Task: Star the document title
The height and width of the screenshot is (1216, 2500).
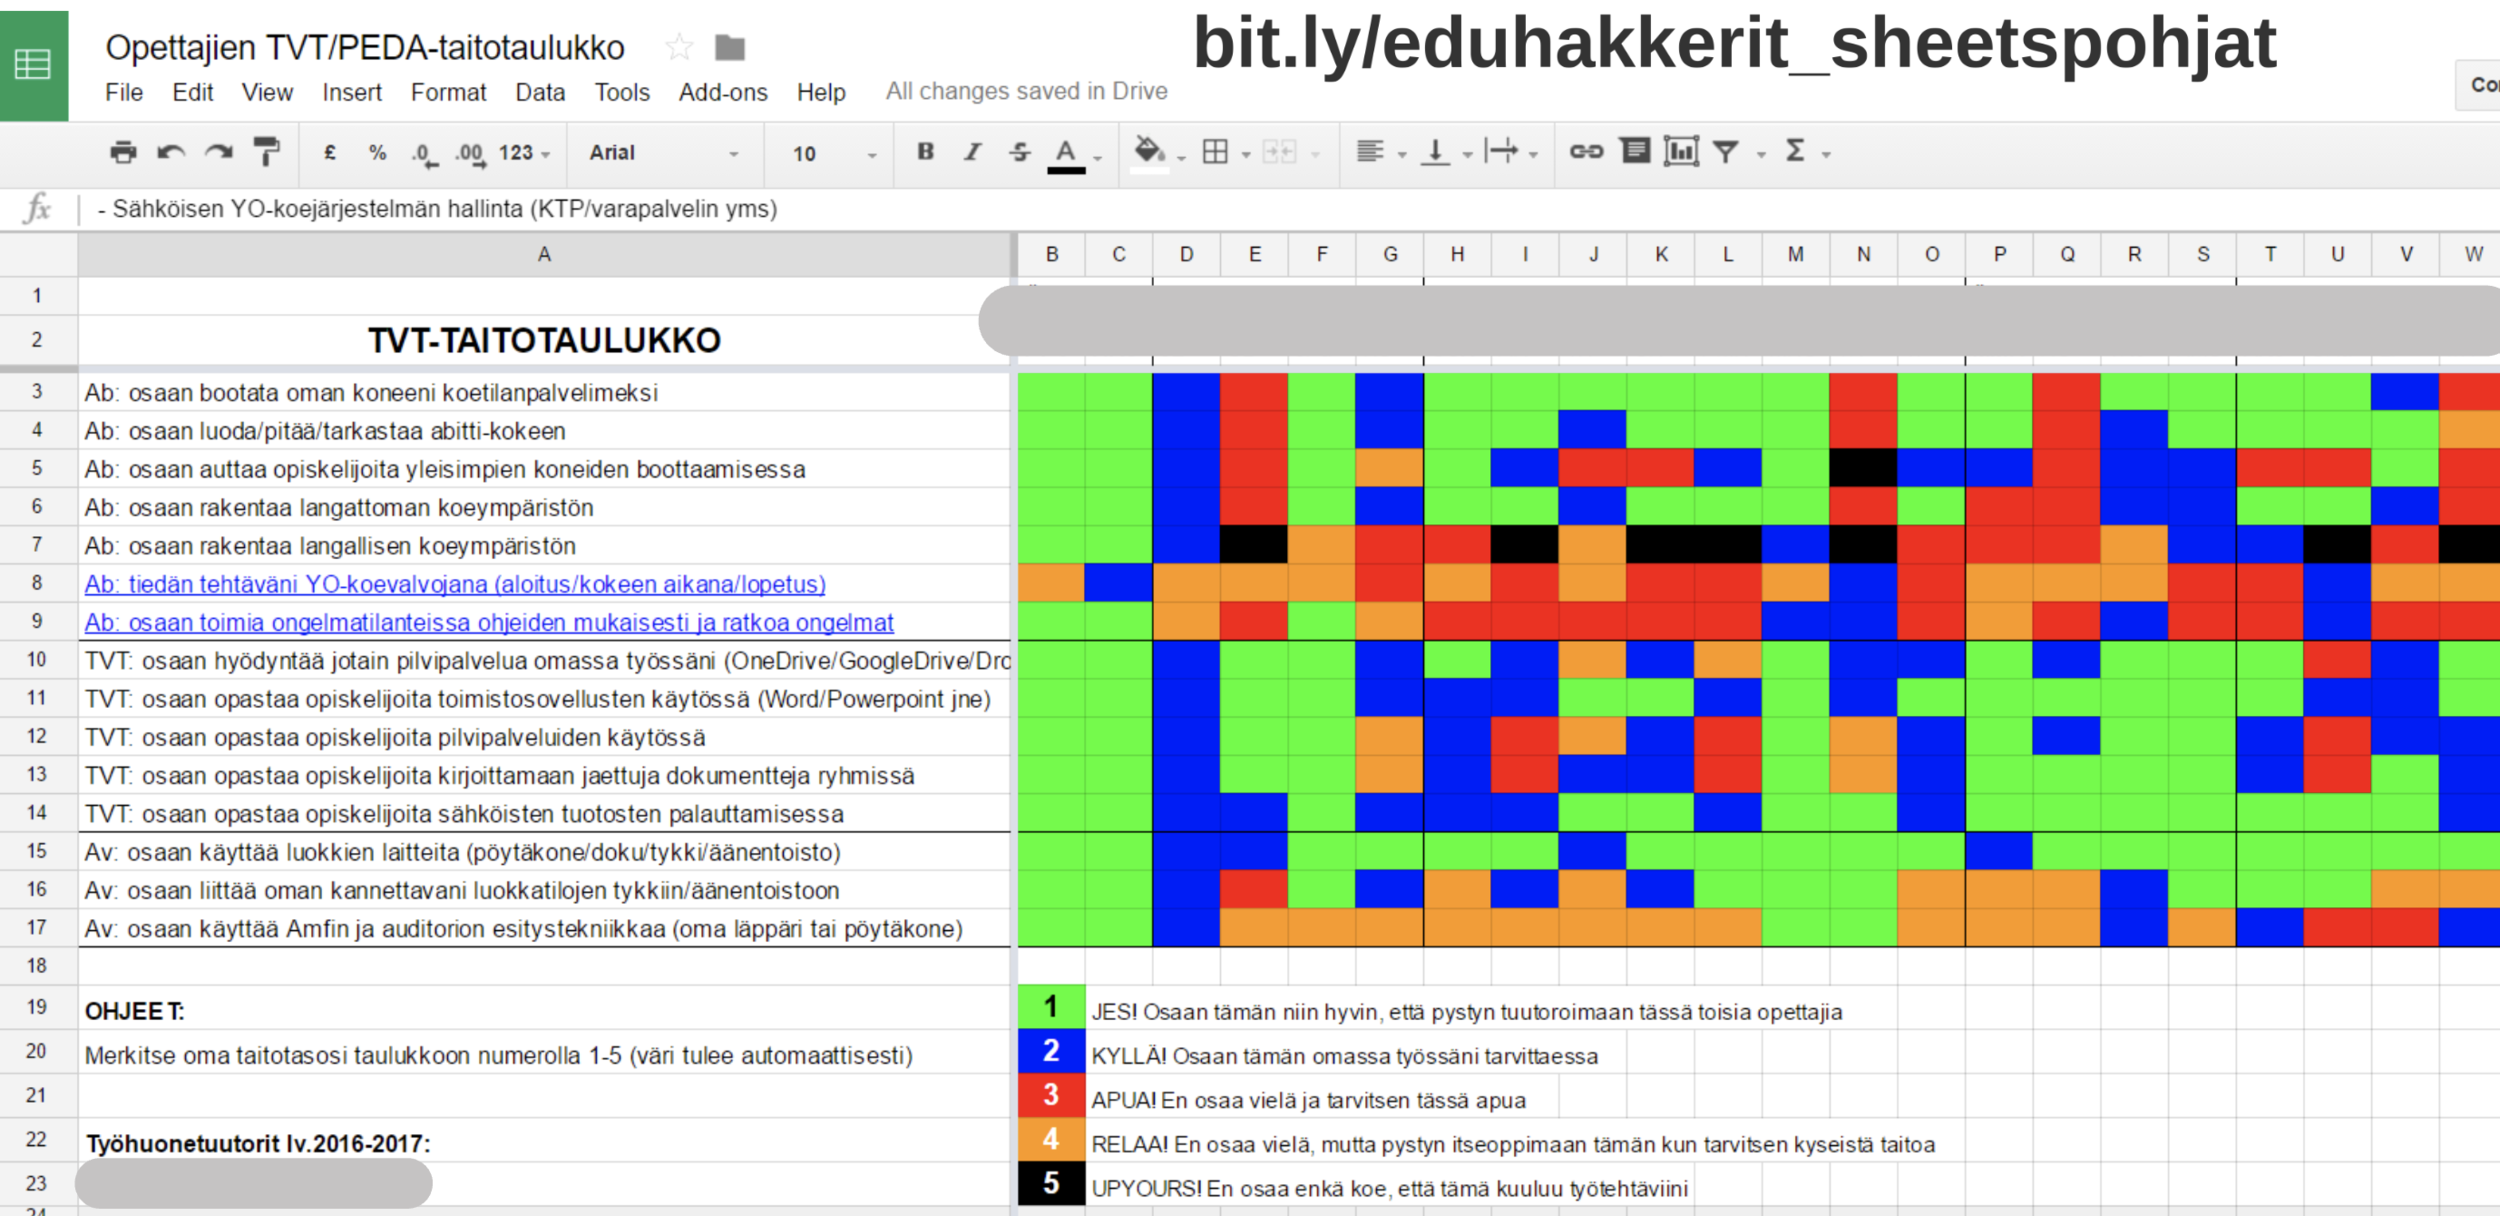Action: pos(679,47)
